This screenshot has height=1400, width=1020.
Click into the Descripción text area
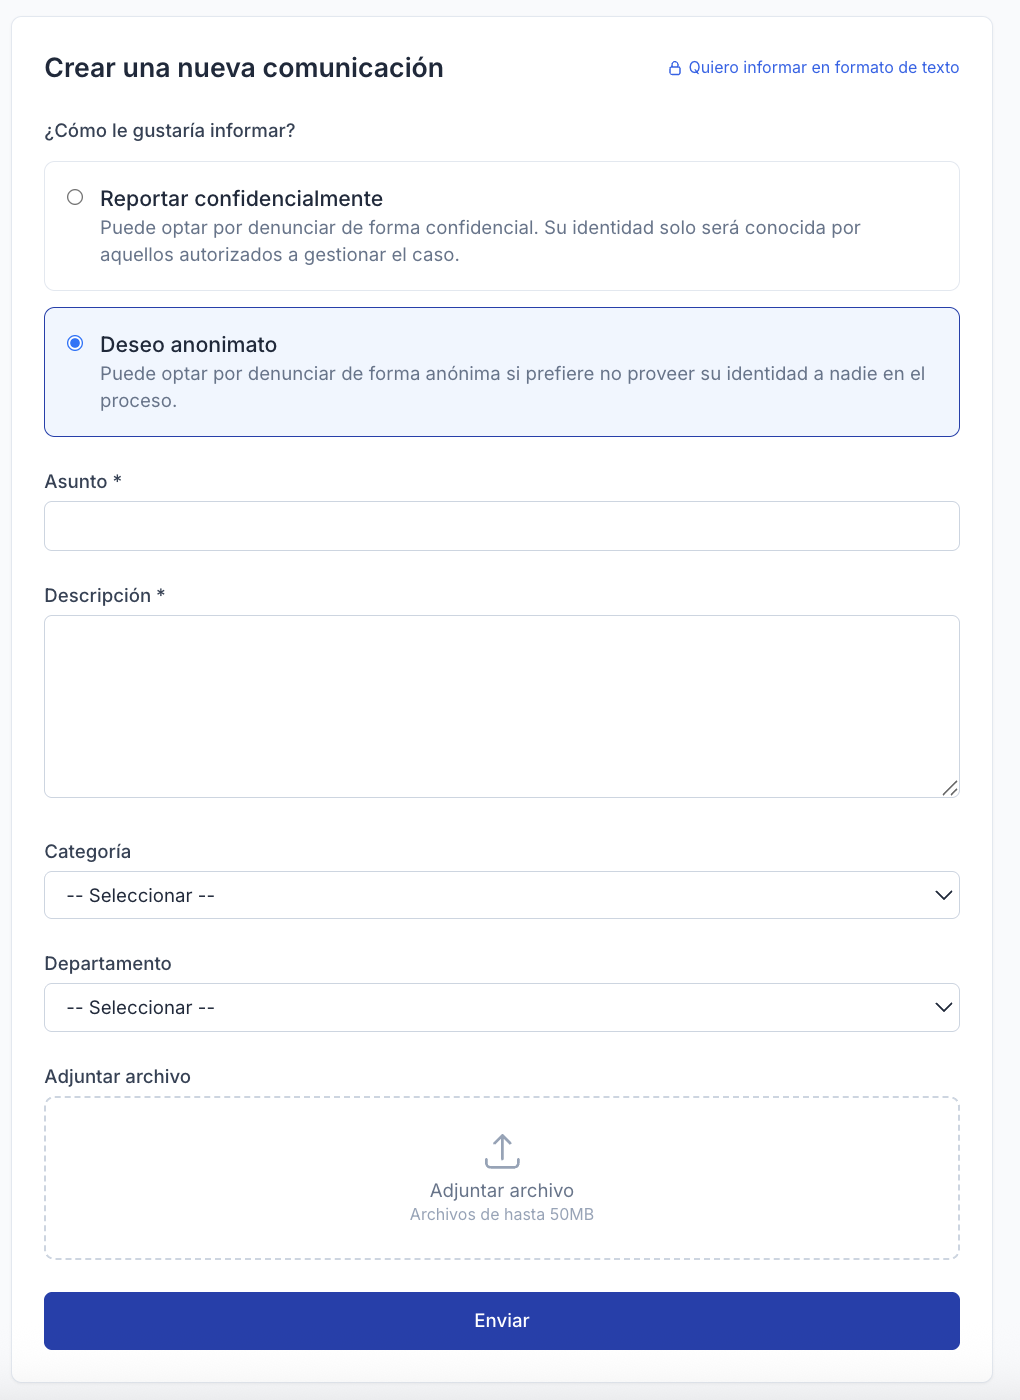coord(502,706)
